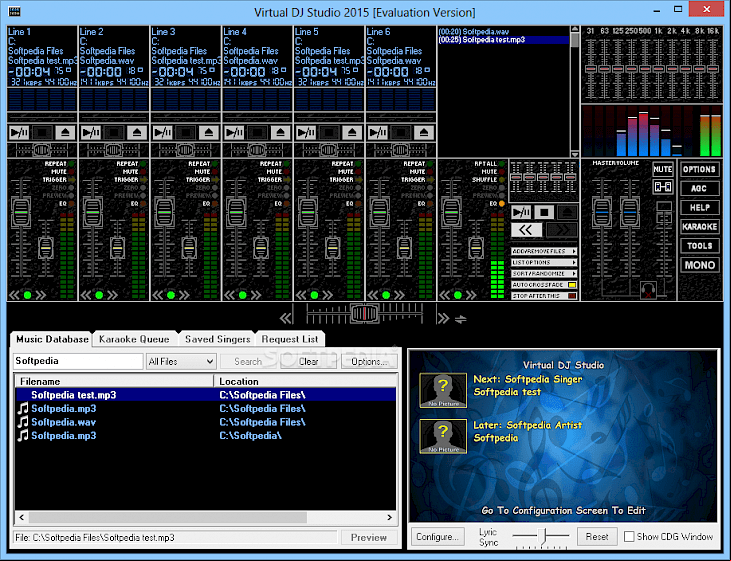
Task: Check Show CDG Window checkbox
Action: (x=629, y=537)
